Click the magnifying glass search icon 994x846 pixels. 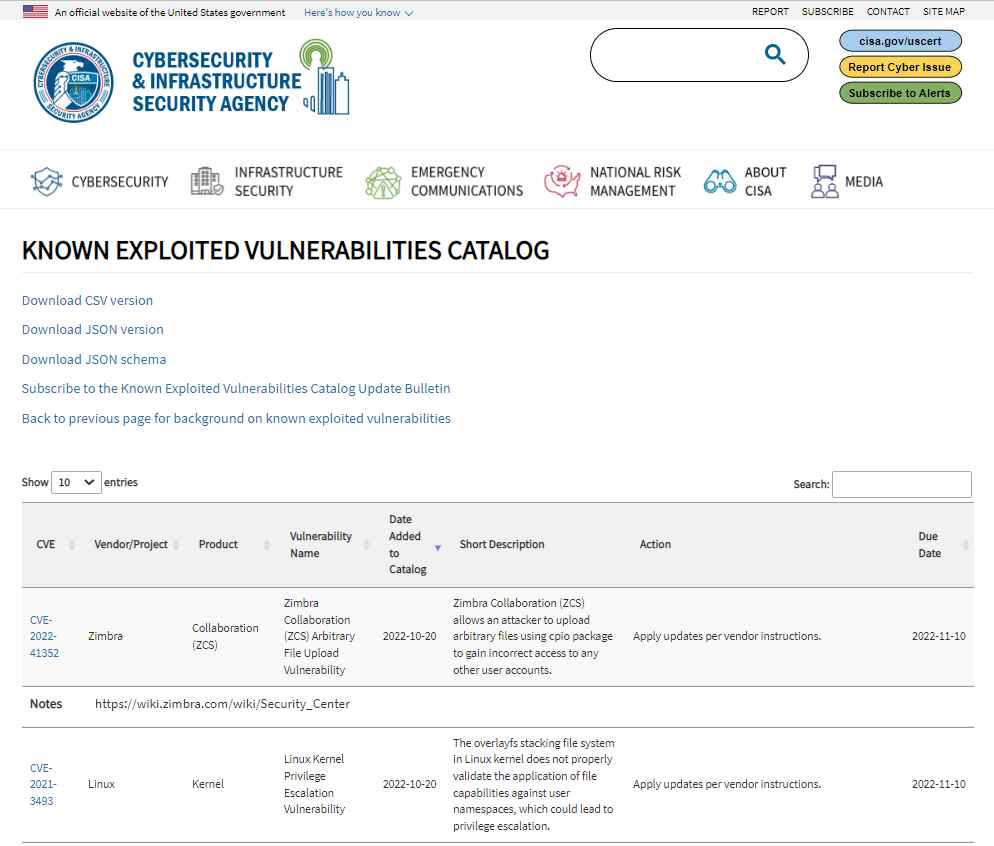(775, 54)
